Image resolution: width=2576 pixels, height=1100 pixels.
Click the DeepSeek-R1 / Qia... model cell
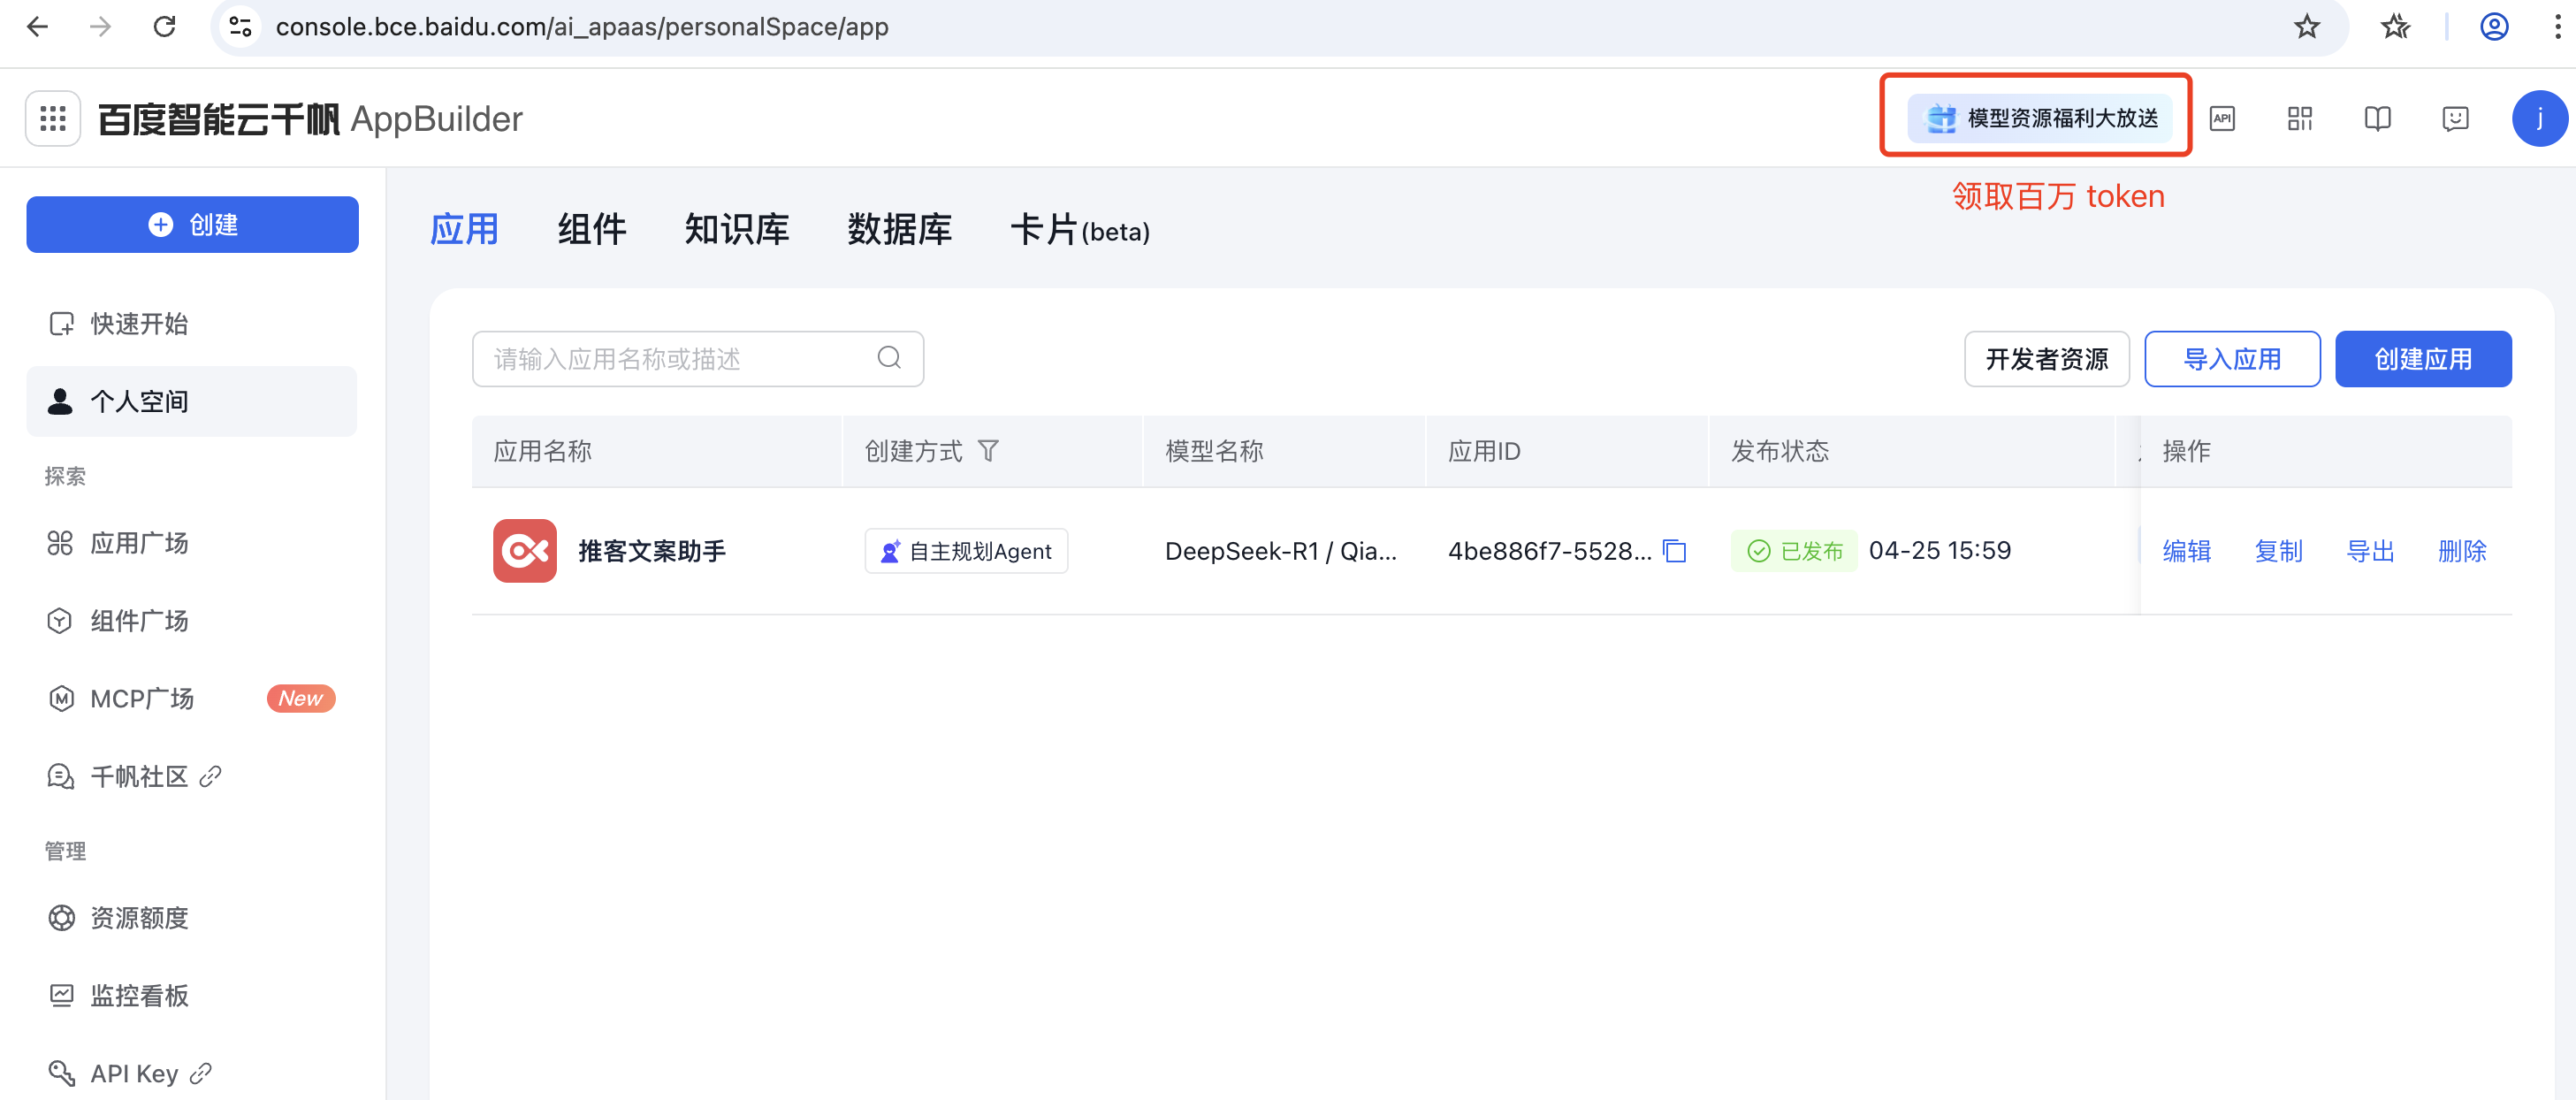click(x=1281, y=551)
